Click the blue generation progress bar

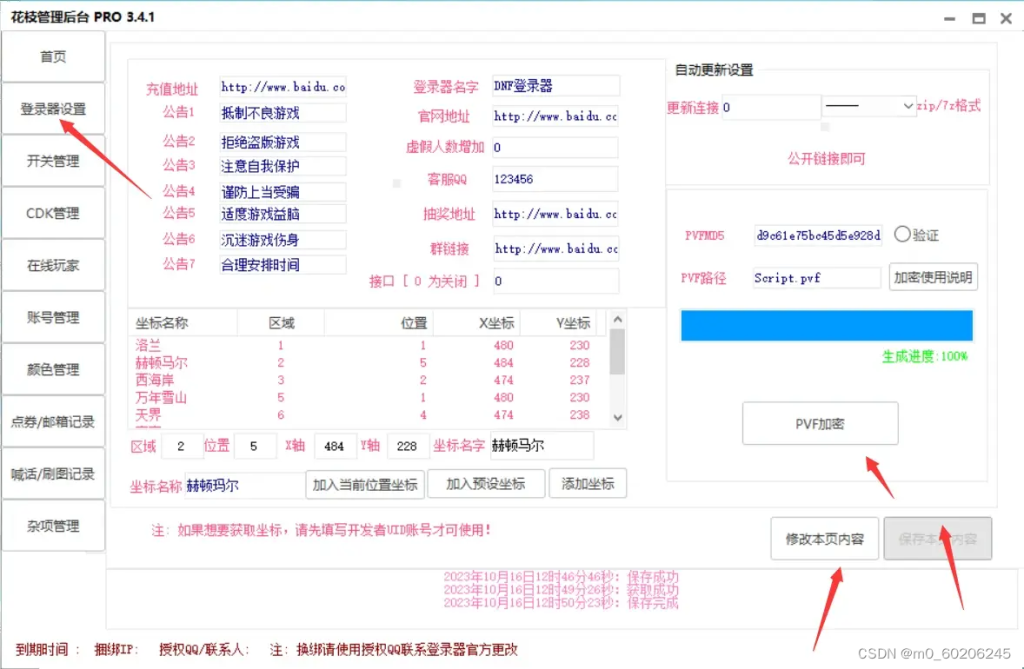(x=826, y=325)
